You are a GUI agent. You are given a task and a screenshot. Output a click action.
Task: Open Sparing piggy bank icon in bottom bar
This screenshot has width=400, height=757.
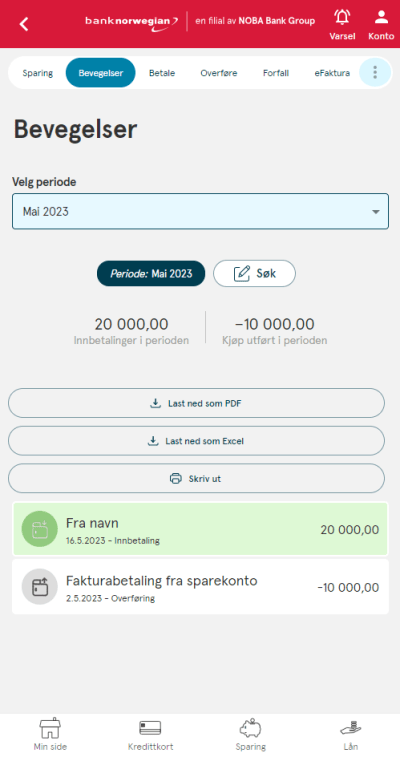click(250, 728)
